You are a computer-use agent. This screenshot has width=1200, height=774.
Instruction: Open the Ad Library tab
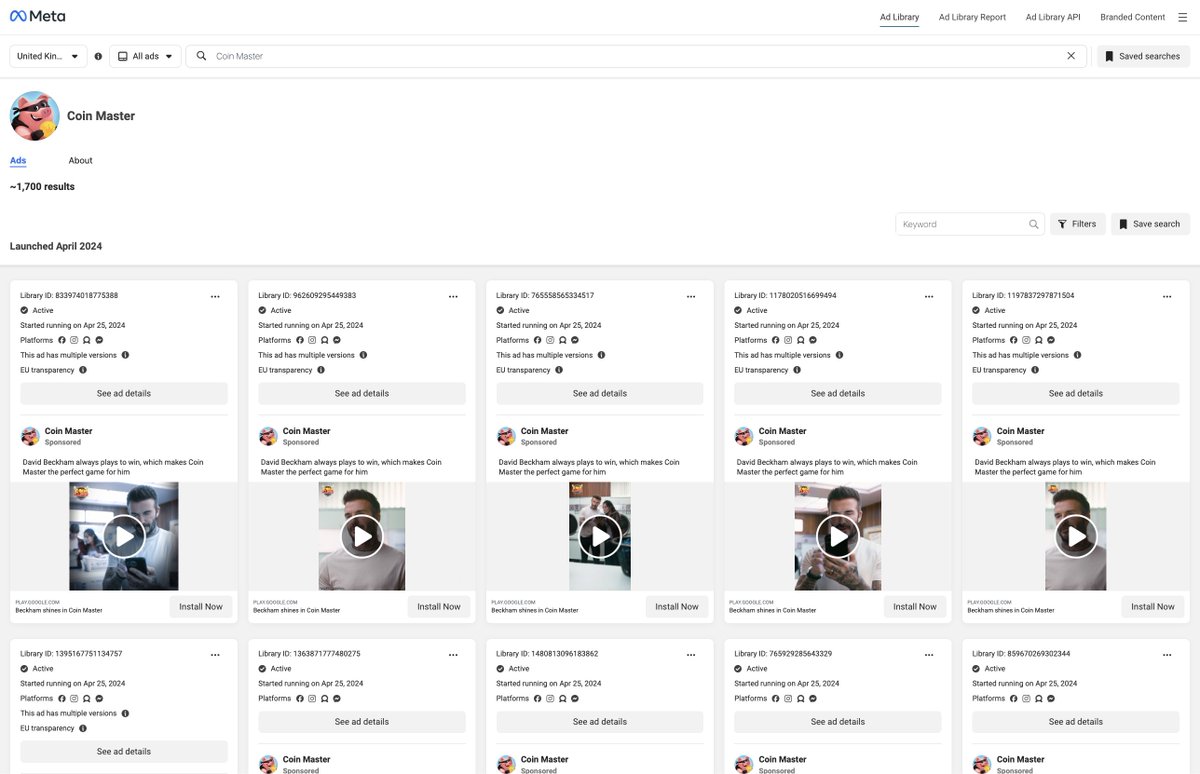[x=899, y=17]
